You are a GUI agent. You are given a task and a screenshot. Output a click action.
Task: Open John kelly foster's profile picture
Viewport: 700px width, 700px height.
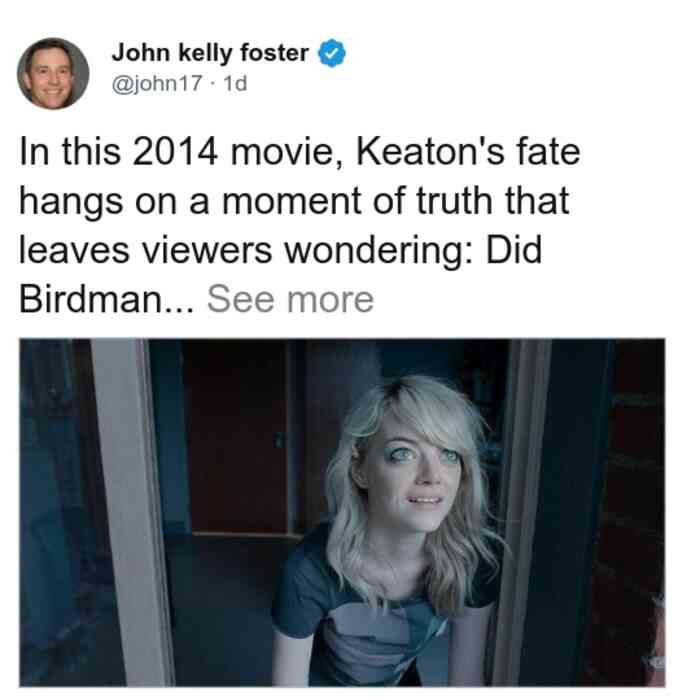53,74
